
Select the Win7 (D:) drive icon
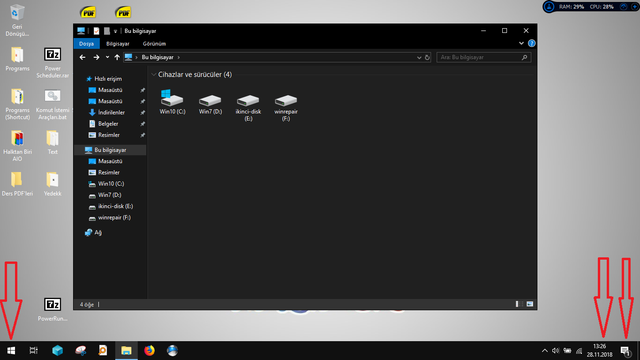pyautogui.click(x=210, y=104)
